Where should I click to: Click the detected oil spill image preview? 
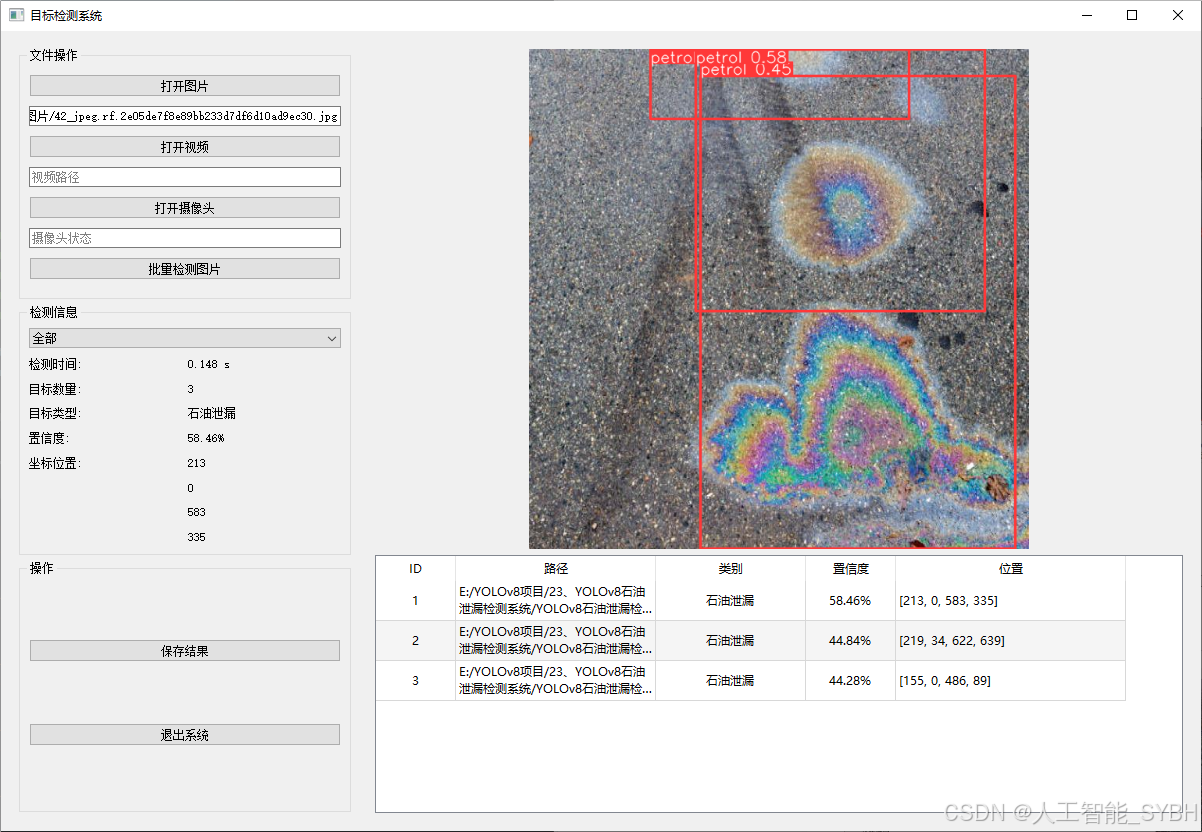pyautogui.click(x=779, y=299)
